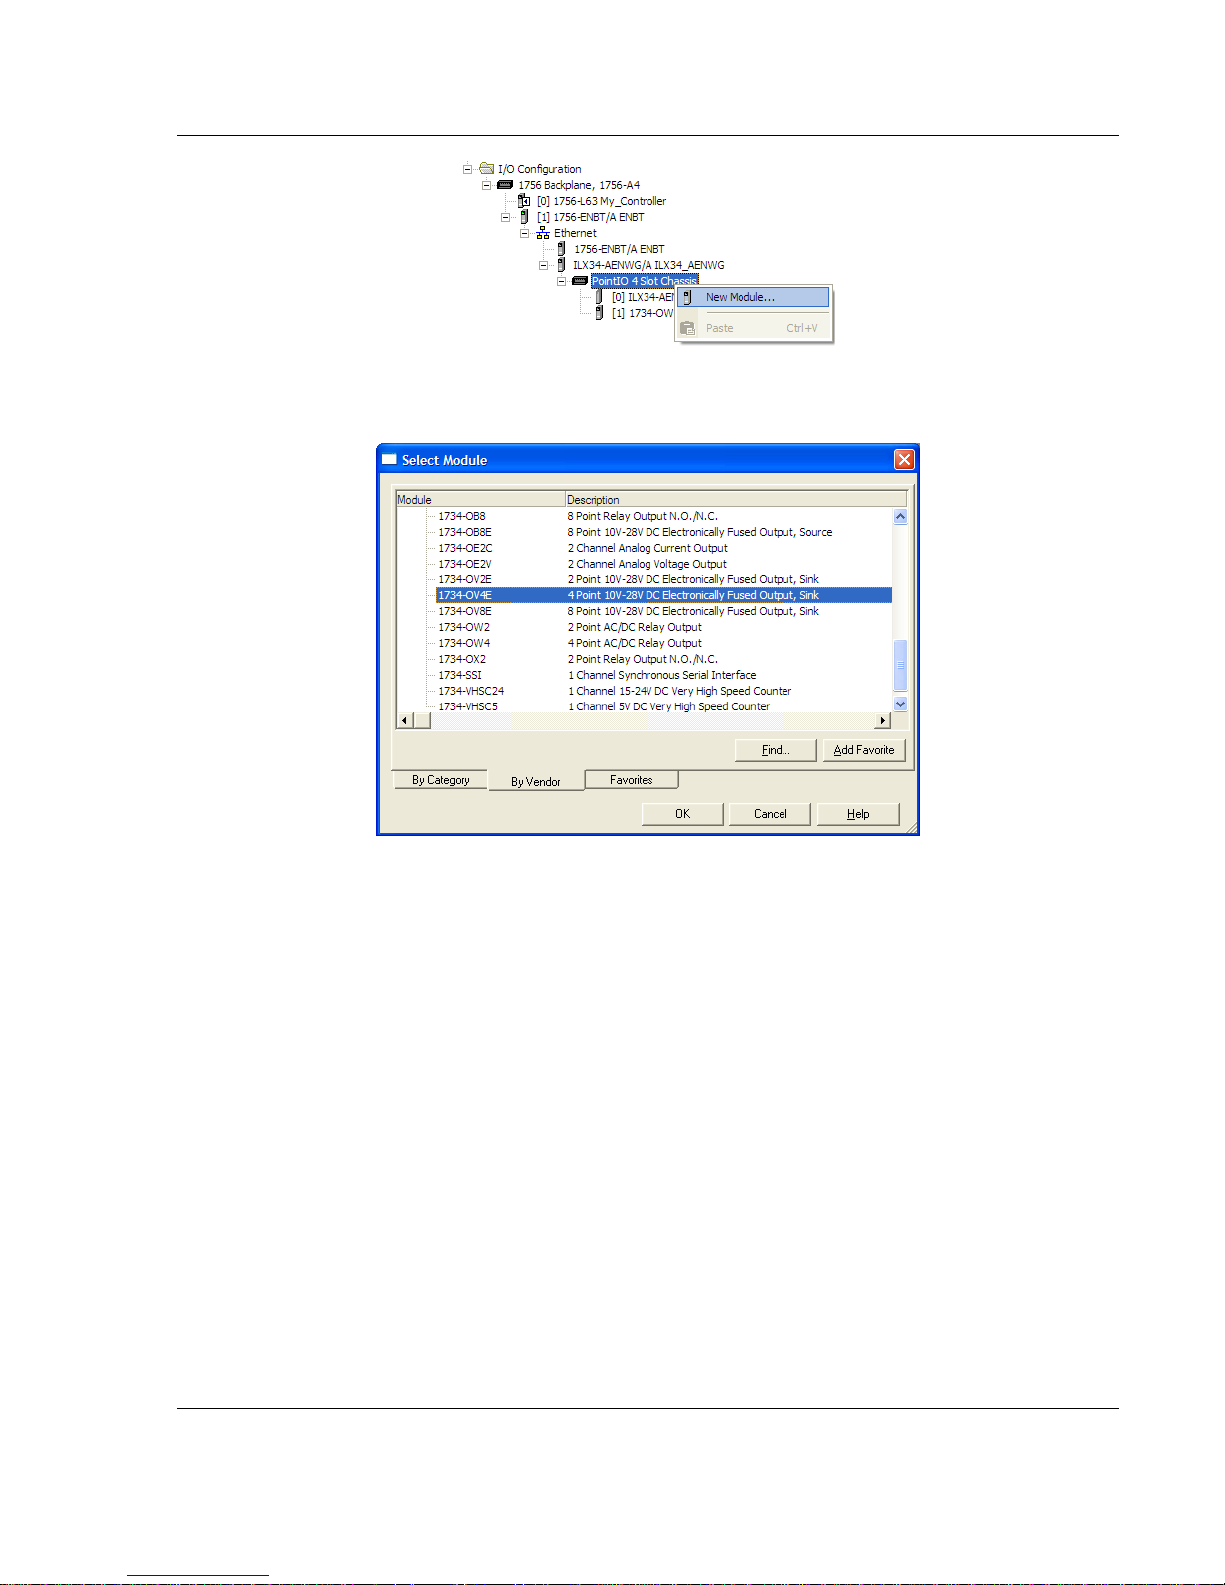The image size is (1225, 1585).
Task: Collapse the I/O Configuration tree node
Action: click(x=467, y=169)
